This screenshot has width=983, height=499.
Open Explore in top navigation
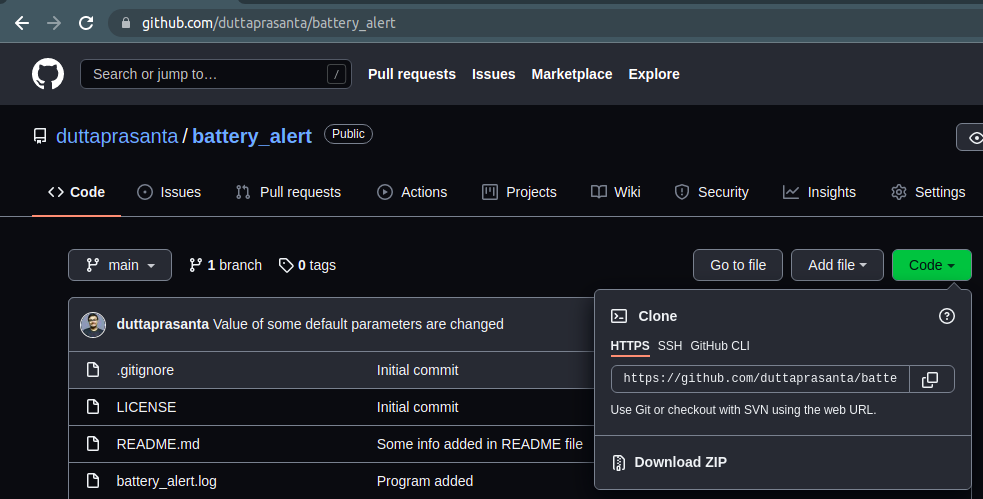point(654,74)
